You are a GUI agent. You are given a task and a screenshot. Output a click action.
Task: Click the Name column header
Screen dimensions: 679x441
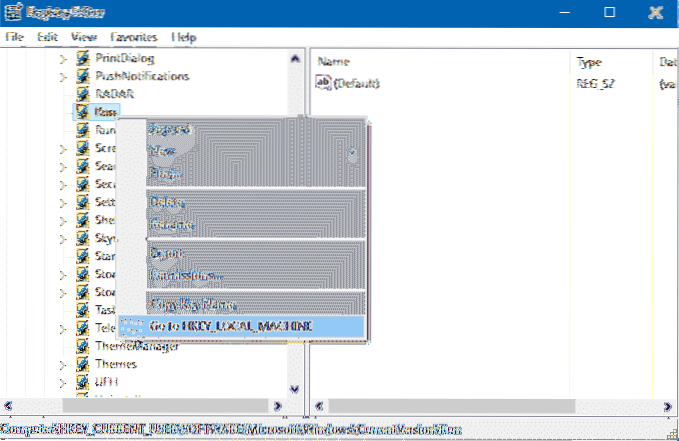[333, 62]
